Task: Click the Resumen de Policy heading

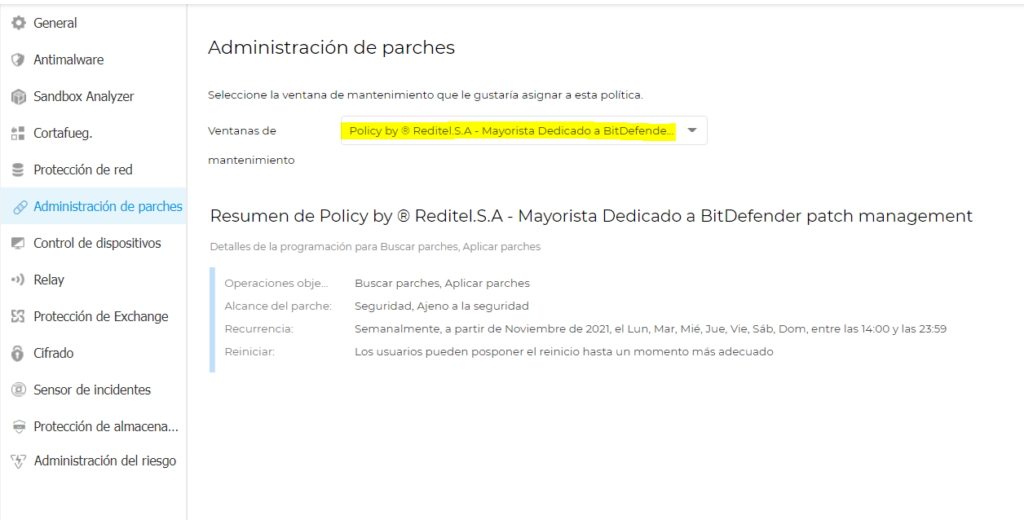Action: click(591, 216)
